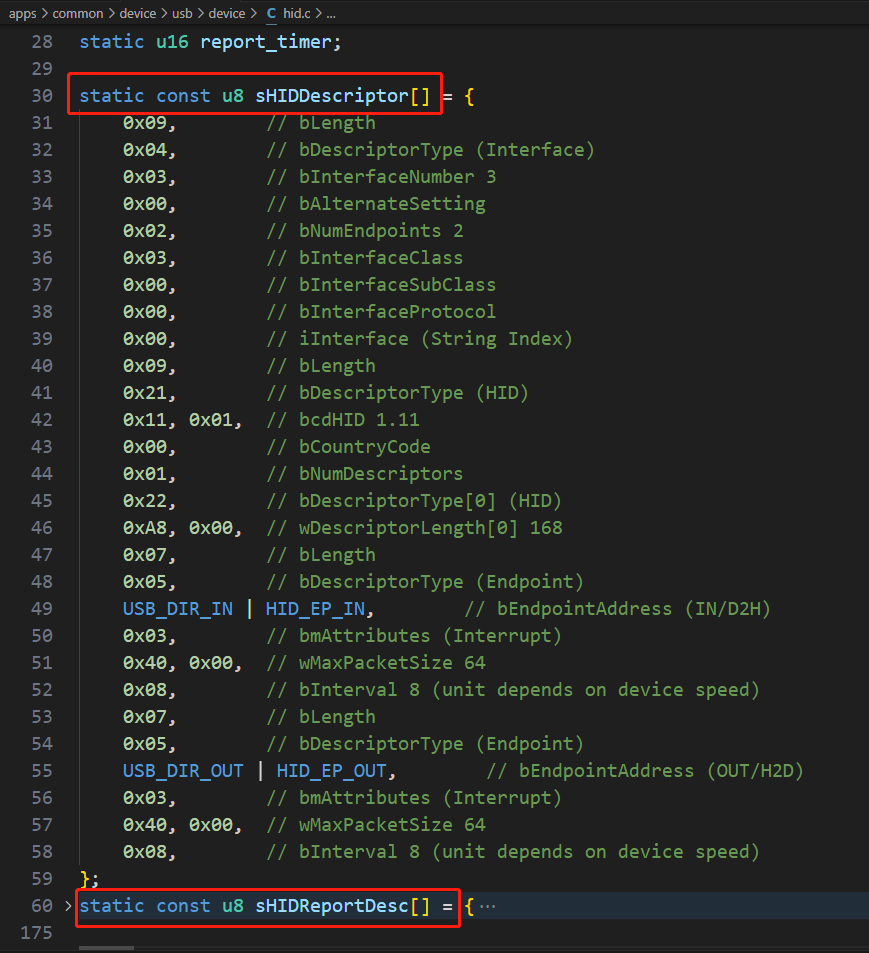Click the bcdHID 1.11 comment
This screenshot has height=953, width=869.
click(343, 420)
